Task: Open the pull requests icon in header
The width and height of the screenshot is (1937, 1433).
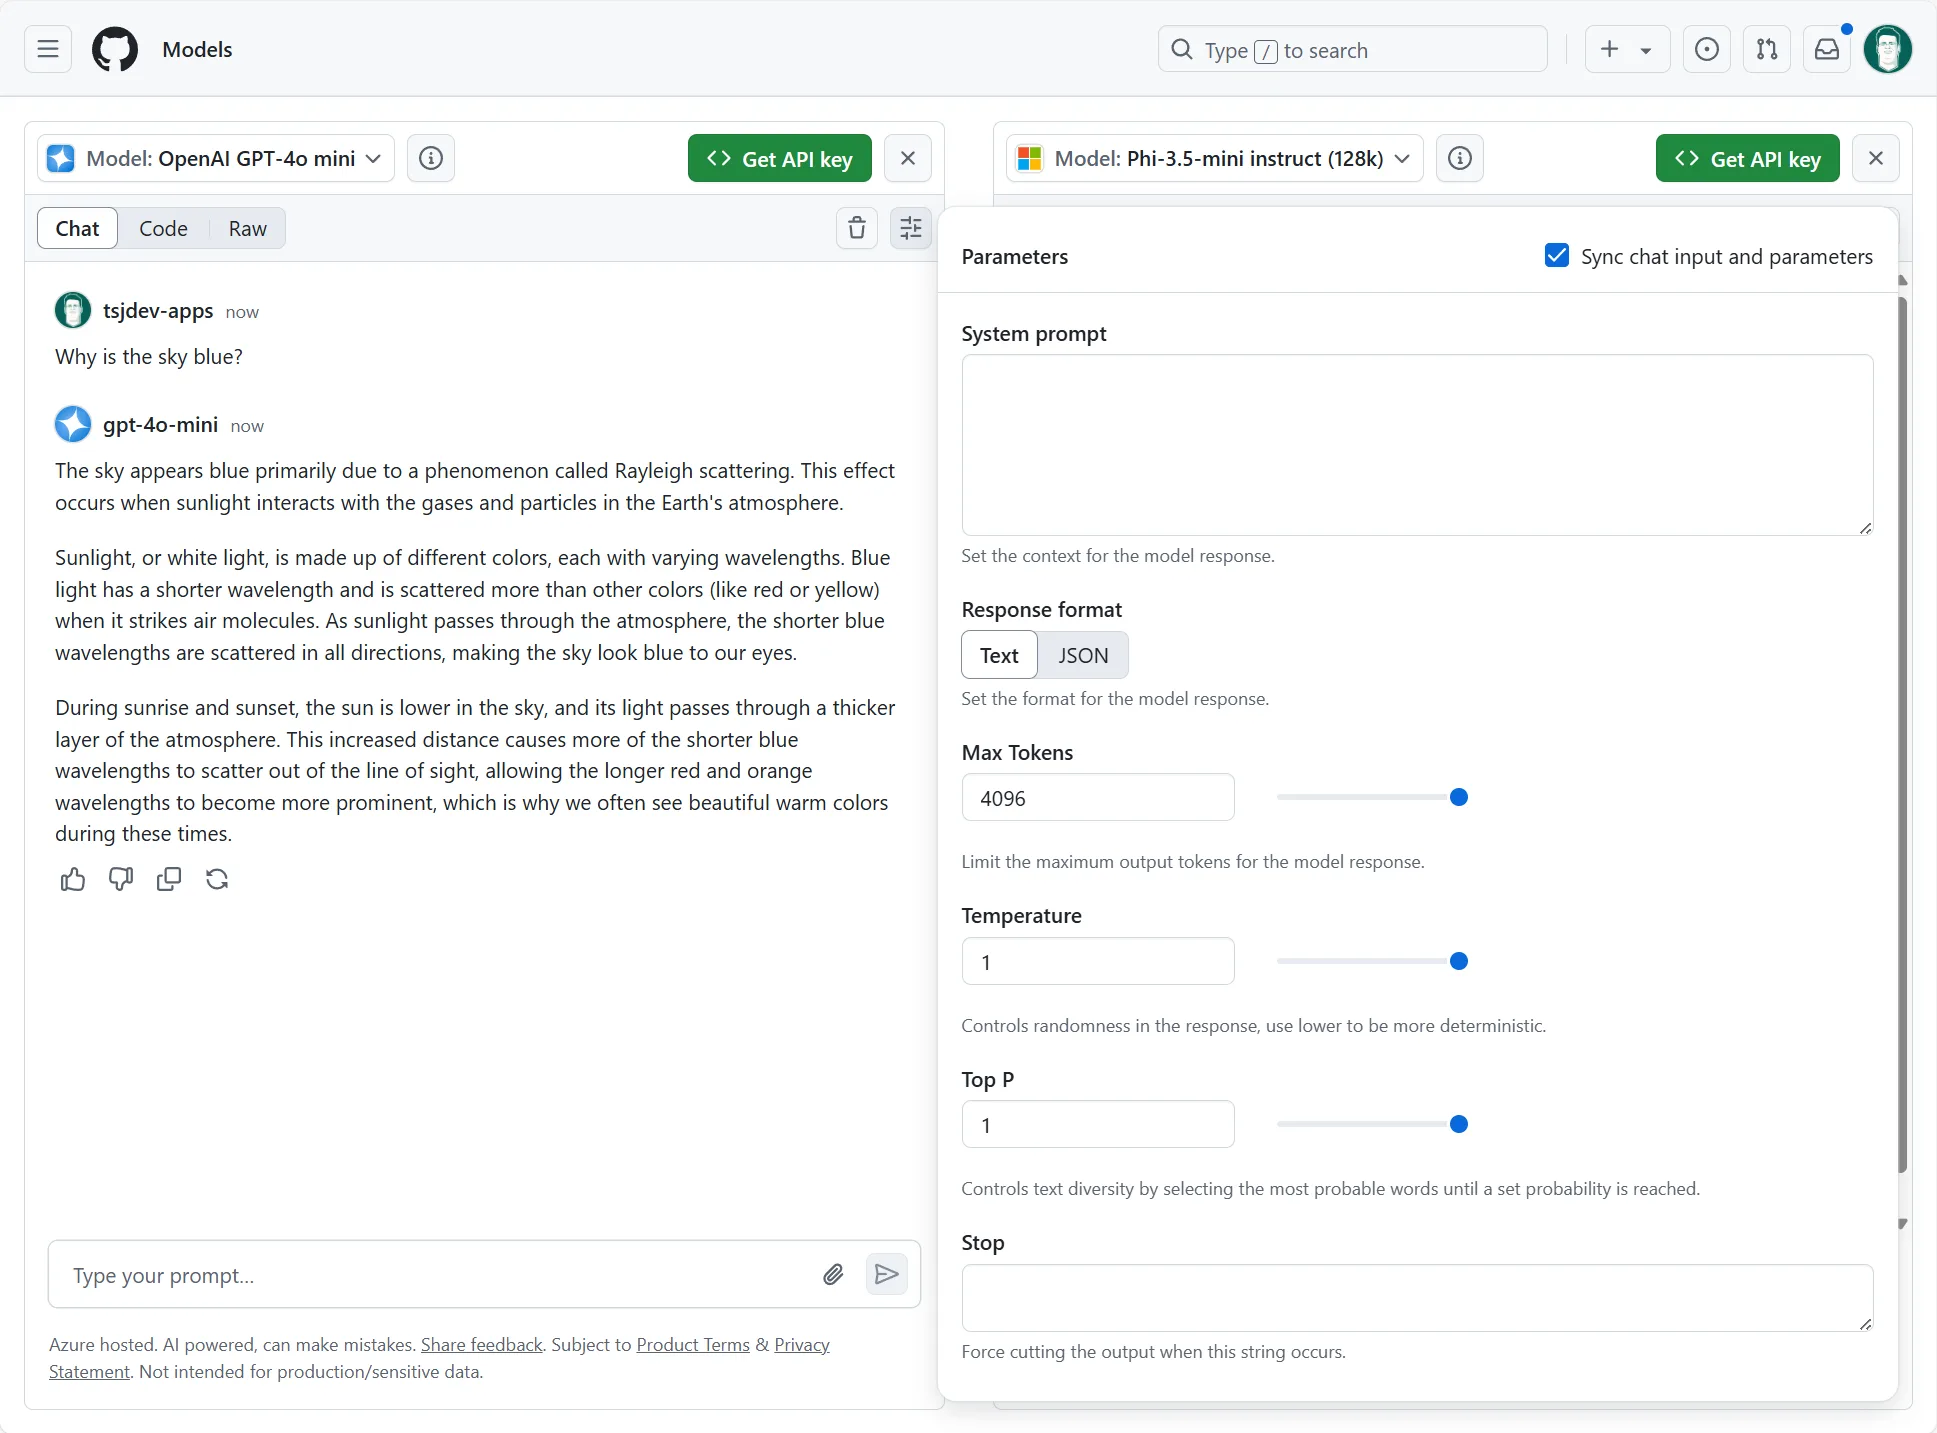Action: 1767,49
